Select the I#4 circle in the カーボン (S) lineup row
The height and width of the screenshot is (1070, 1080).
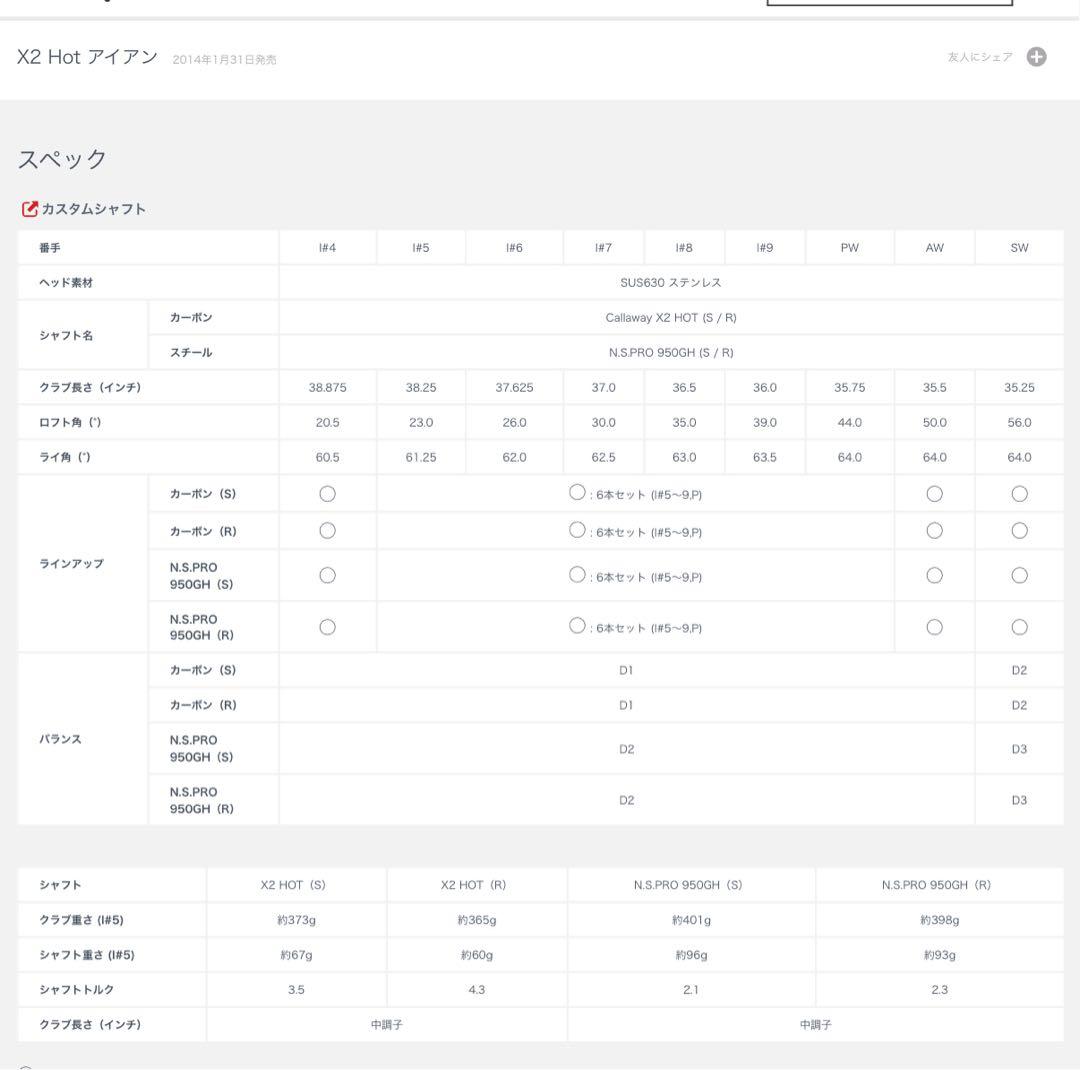coord(327,493)
